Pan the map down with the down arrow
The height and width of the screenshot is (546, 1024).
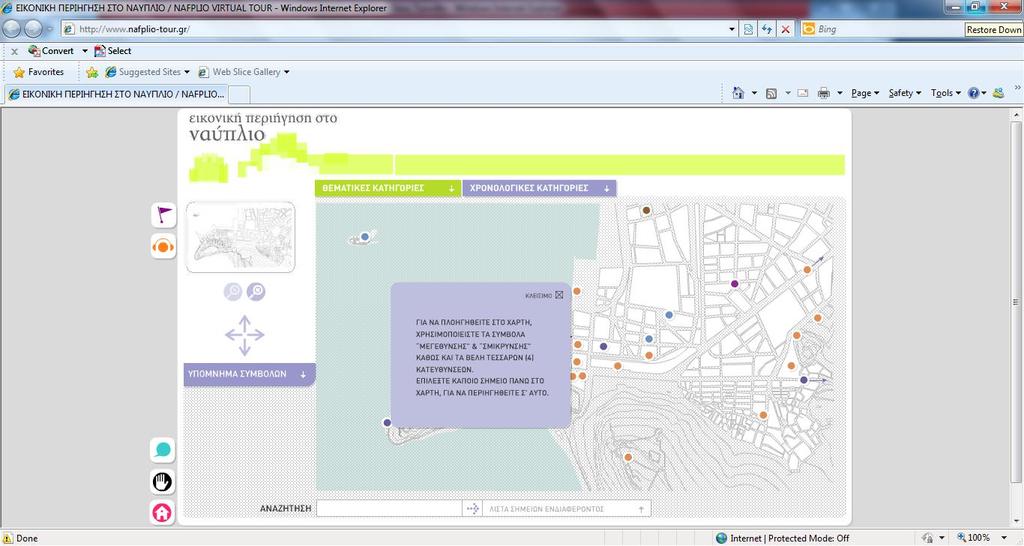[245, 348]
